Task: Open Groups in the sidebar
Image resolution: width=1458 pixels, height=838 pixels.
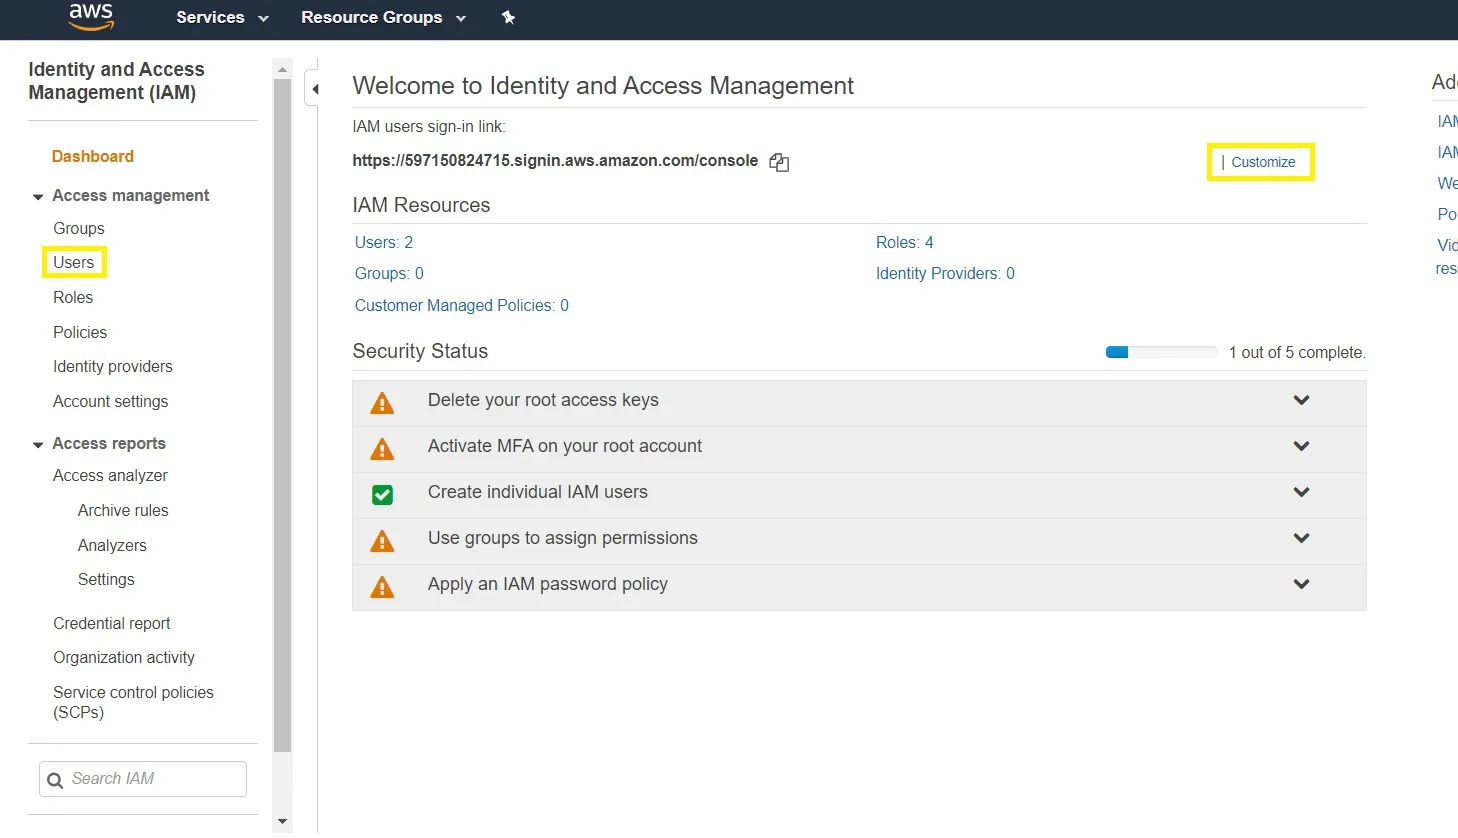Action: click(79, 228)
